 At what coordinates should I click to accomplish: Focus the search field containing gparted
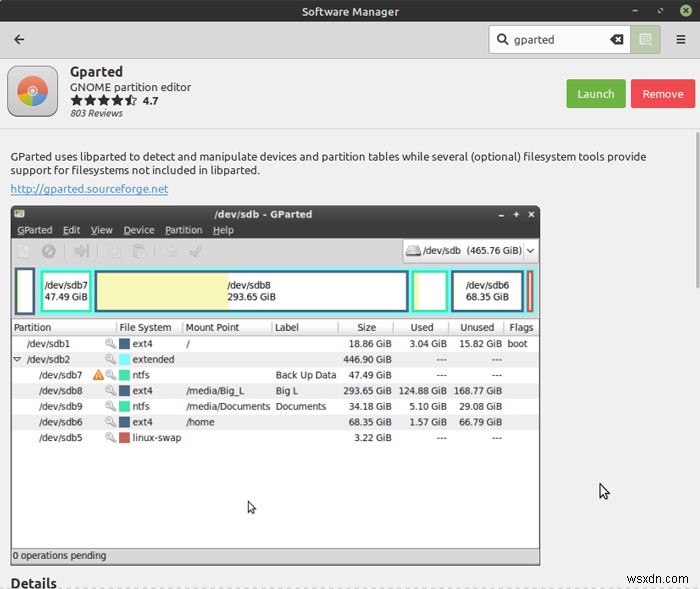coord(559,39)
